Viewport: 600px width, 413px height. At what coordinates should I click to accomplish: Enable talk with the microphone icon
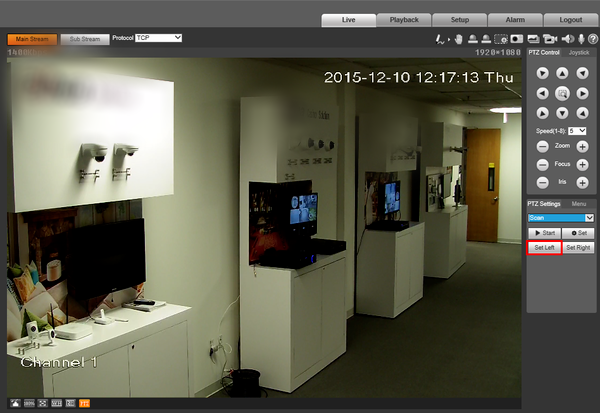(581, 39)
